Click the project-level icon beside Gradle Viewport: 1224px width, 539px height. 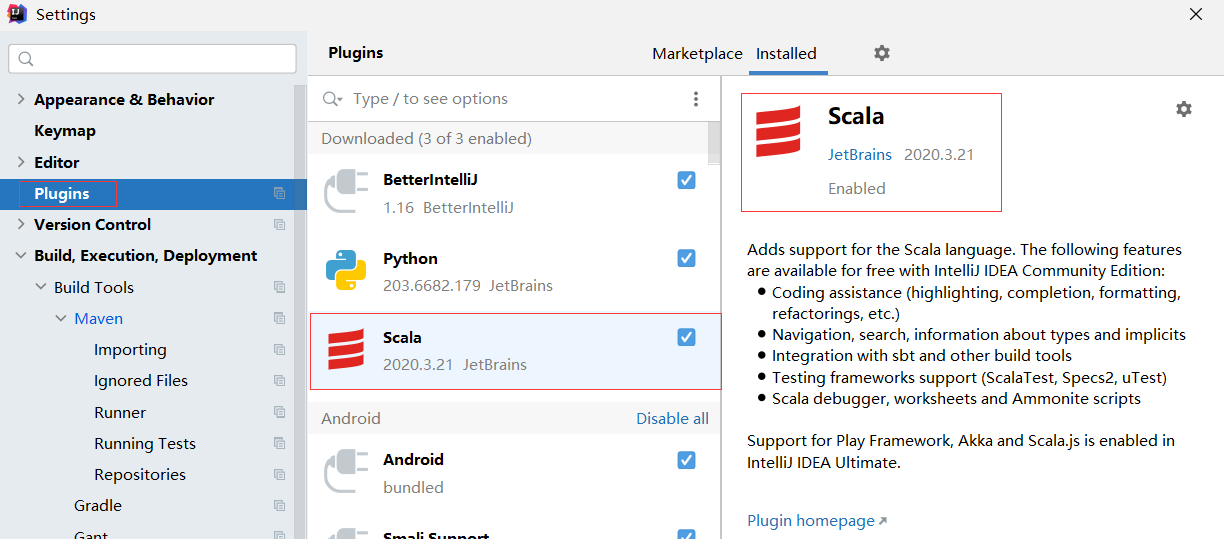tap(280, 506)
